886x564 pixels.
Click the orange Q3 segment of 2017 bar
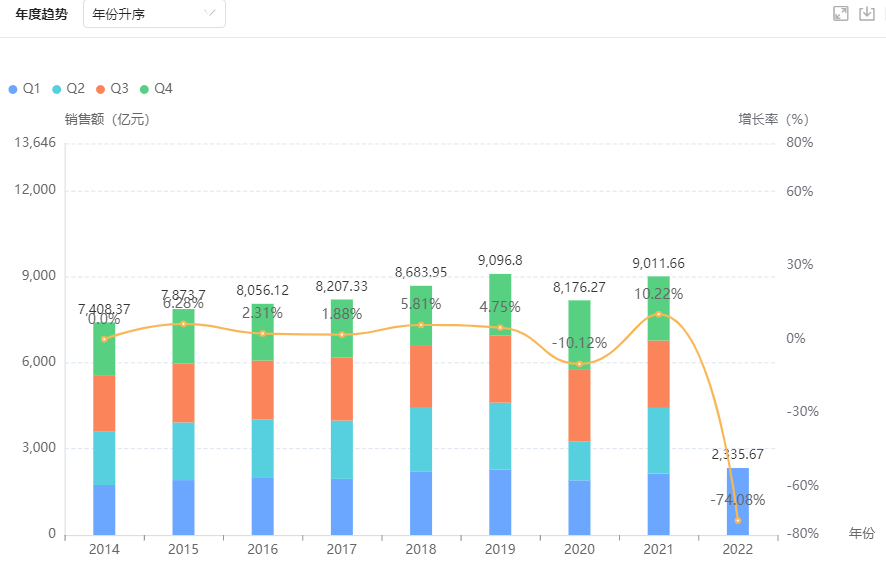tap(342, 388)
